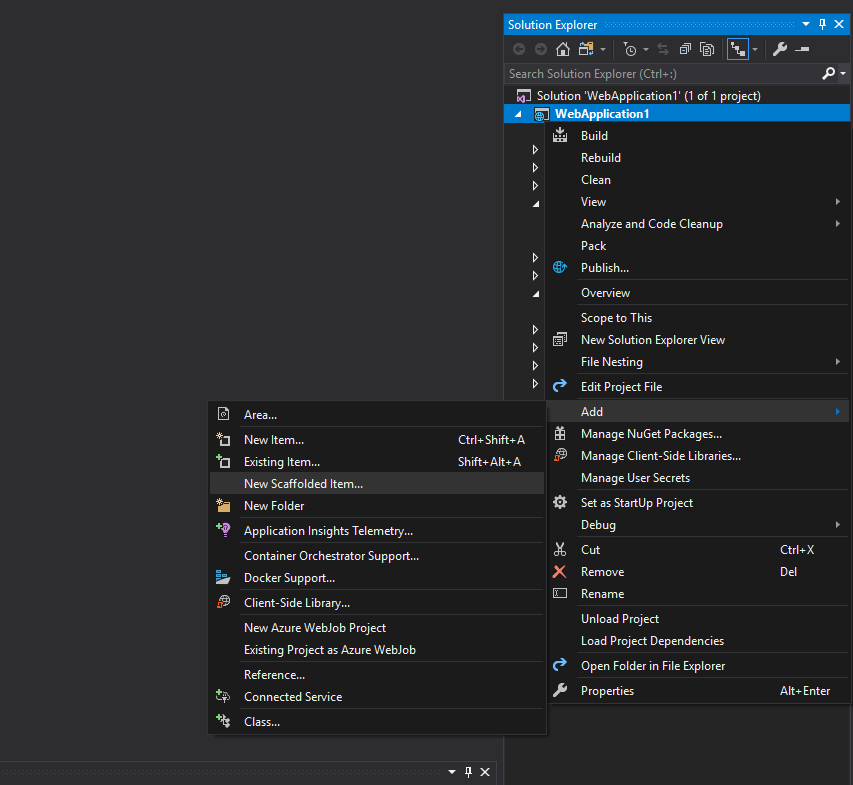Select New Azure WebJob Project
Image resolution: width=853 pixels, height=785 pixels.
coord(377,628)
